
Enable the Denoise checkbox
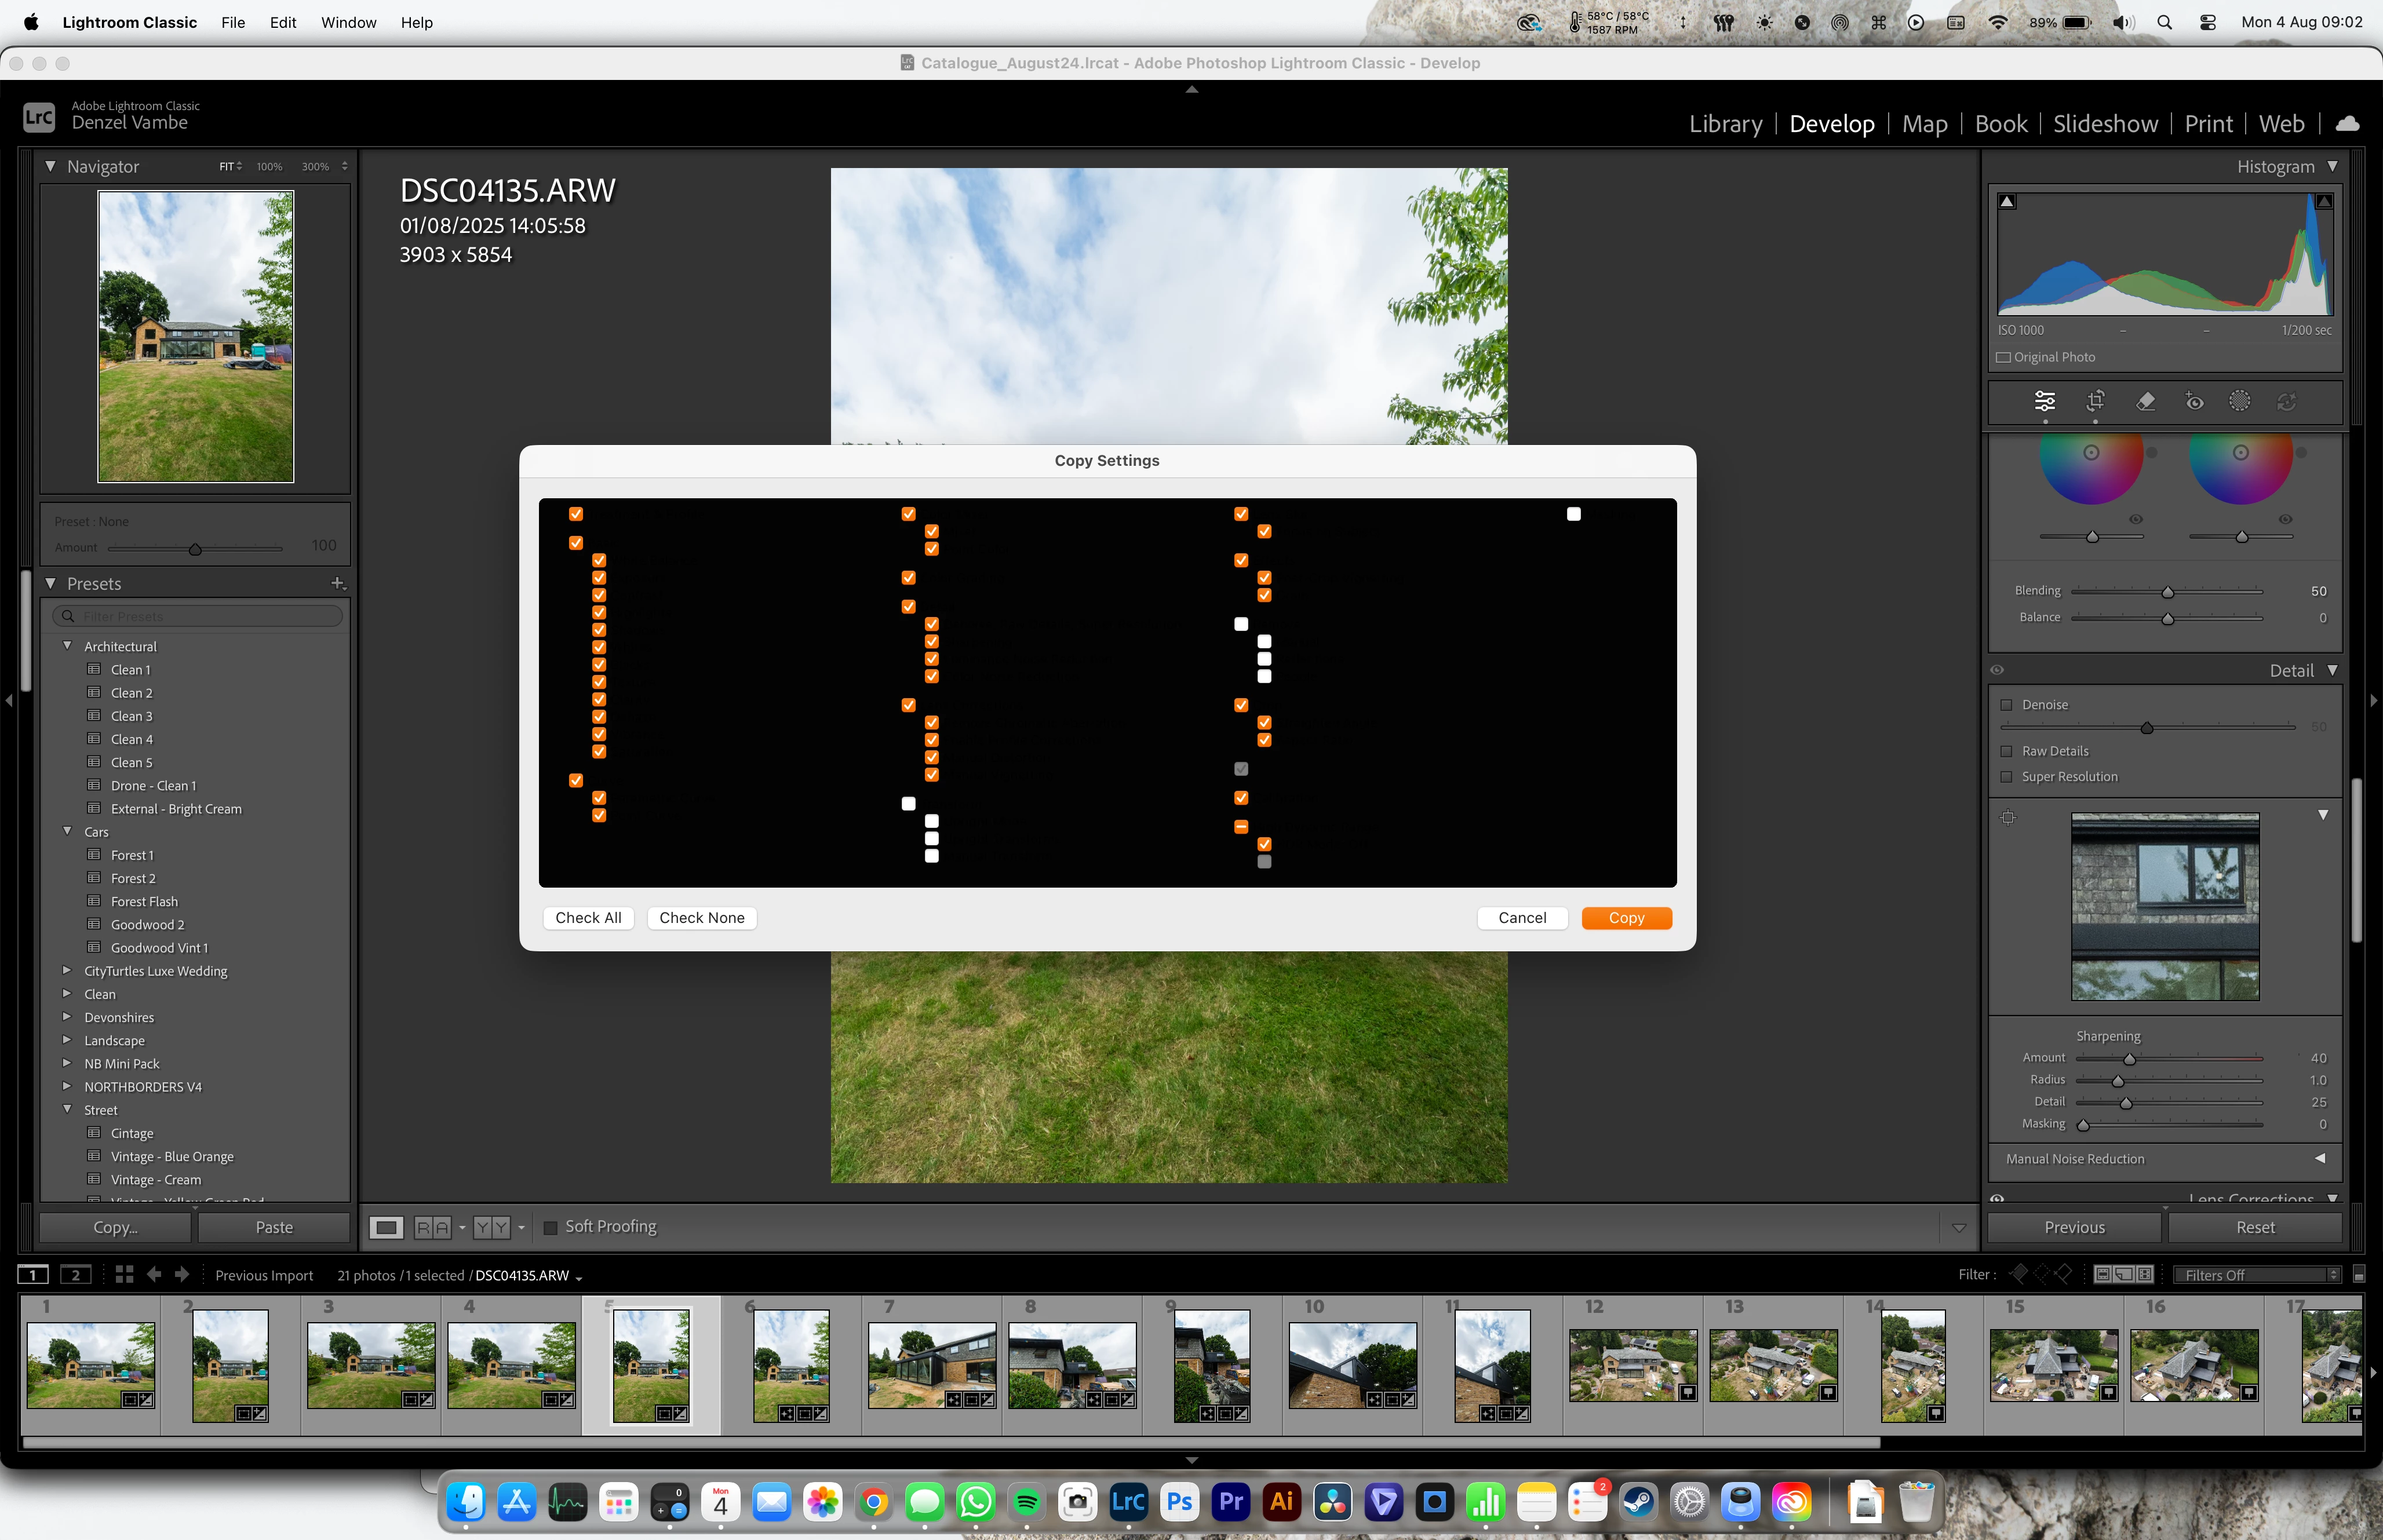[x=2006, y=705]
